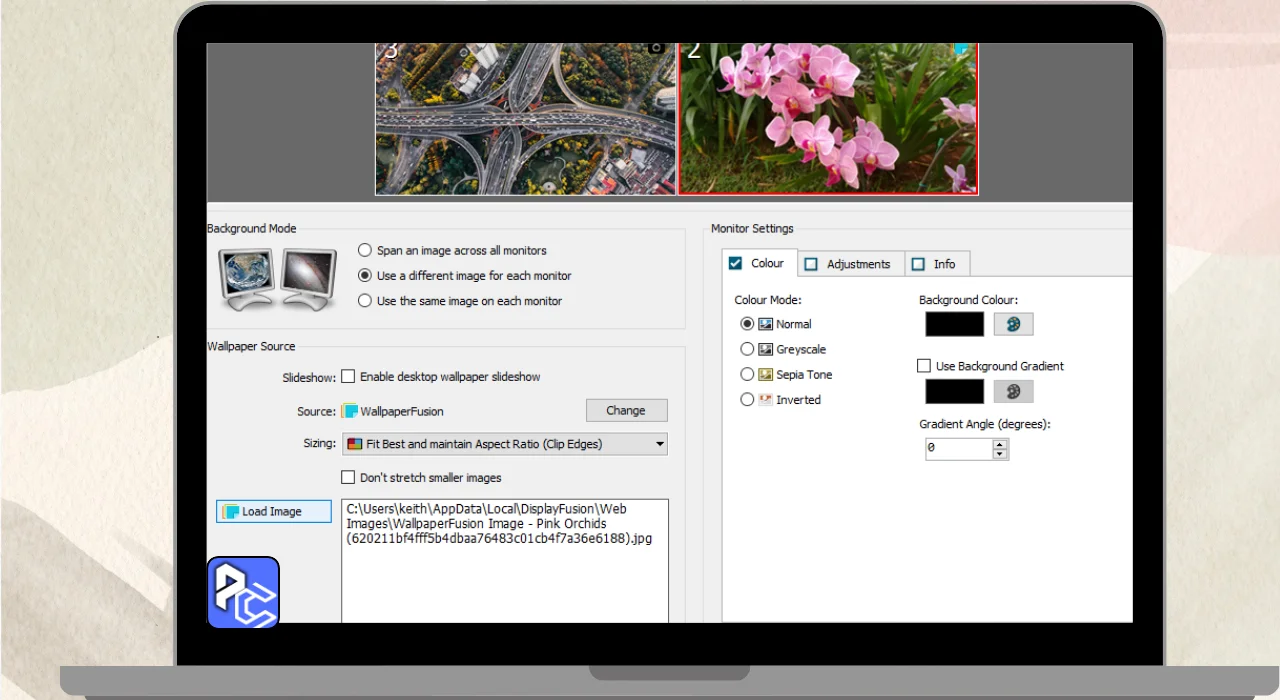Check Don't stretch smaller images
Viewport: 1280px width, 700px height.
(x=348, y=477)
